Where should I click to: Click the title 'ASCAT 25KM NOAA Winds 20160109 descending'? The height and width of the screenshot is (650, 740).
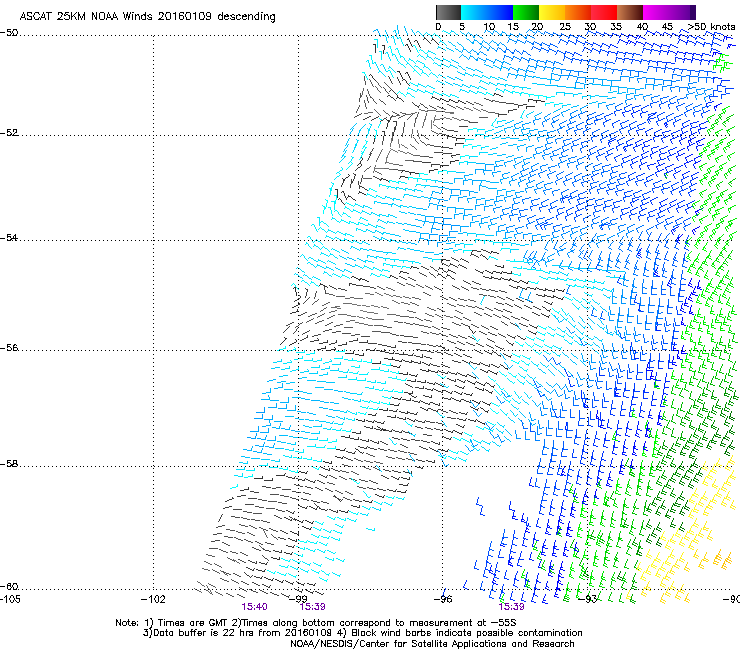(147, 17)
